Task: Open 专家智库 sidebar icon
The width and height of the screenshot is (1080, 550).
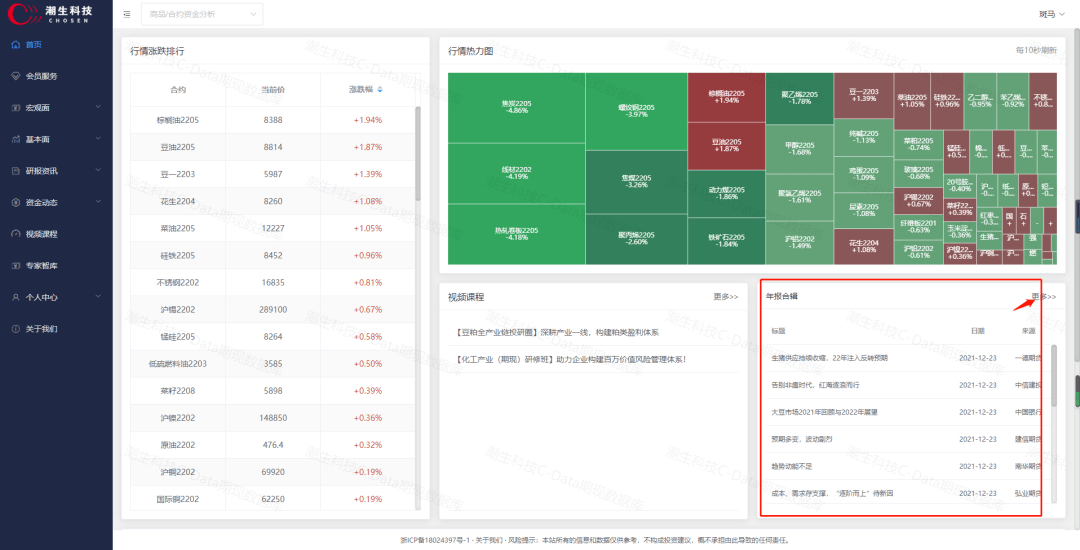Action: tap(16, 266)
